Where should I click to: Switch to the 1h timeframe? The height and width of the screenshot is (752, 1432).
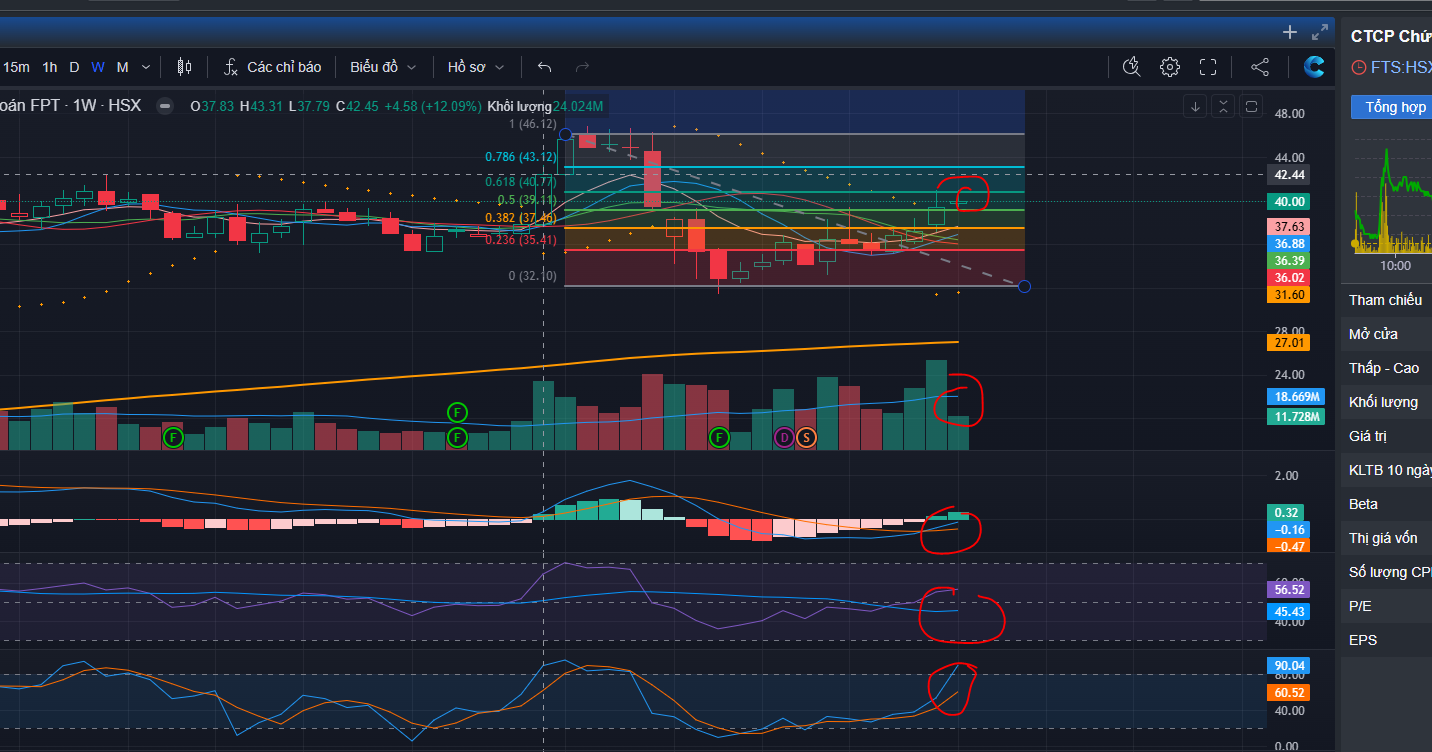click(49, 67)
